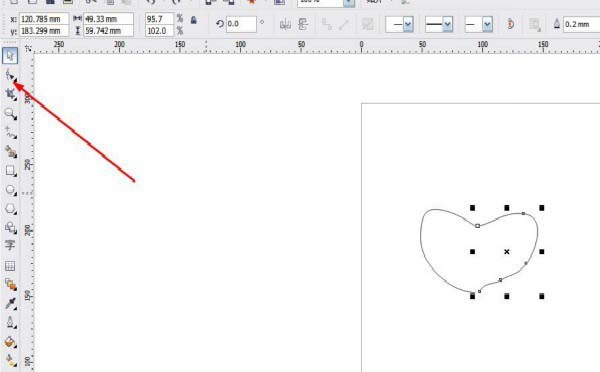600x372 pixels.
Task: Toggle the lock ratio padlock
Action: 194,20
